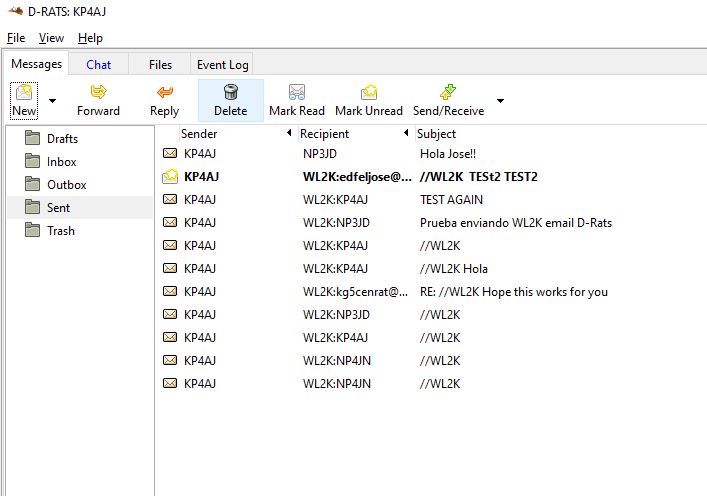This screenshot has height=496, width=707.
Task: Open the Help menu
Action: pyautogui.click(x=90, y=38)
